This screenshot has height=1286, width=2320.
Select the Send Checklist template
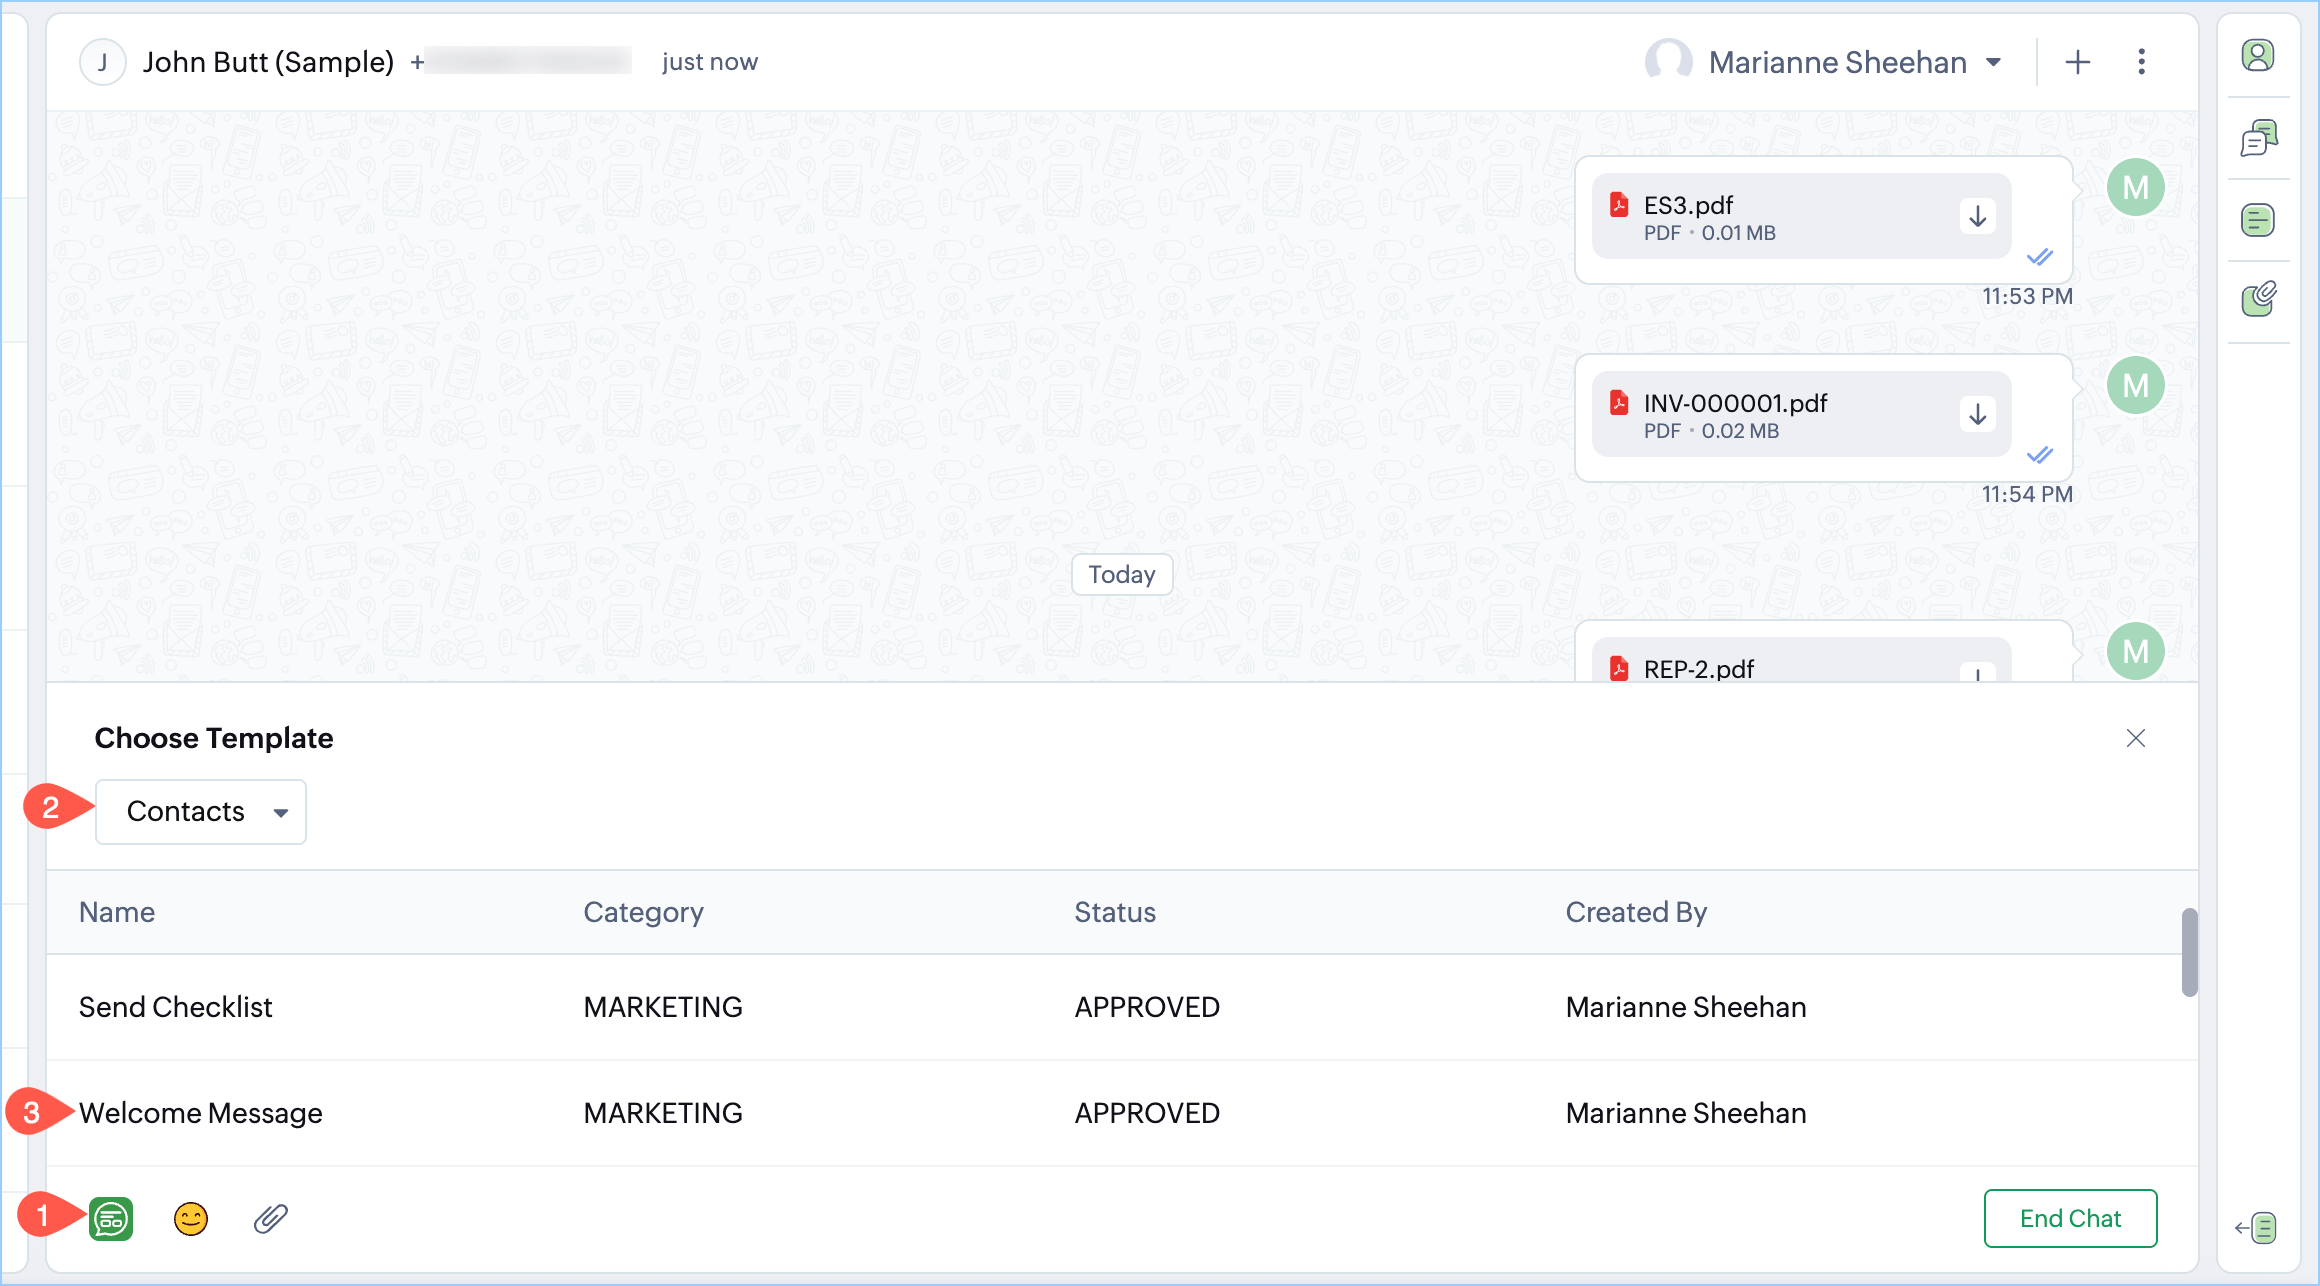click(176, 1007)
